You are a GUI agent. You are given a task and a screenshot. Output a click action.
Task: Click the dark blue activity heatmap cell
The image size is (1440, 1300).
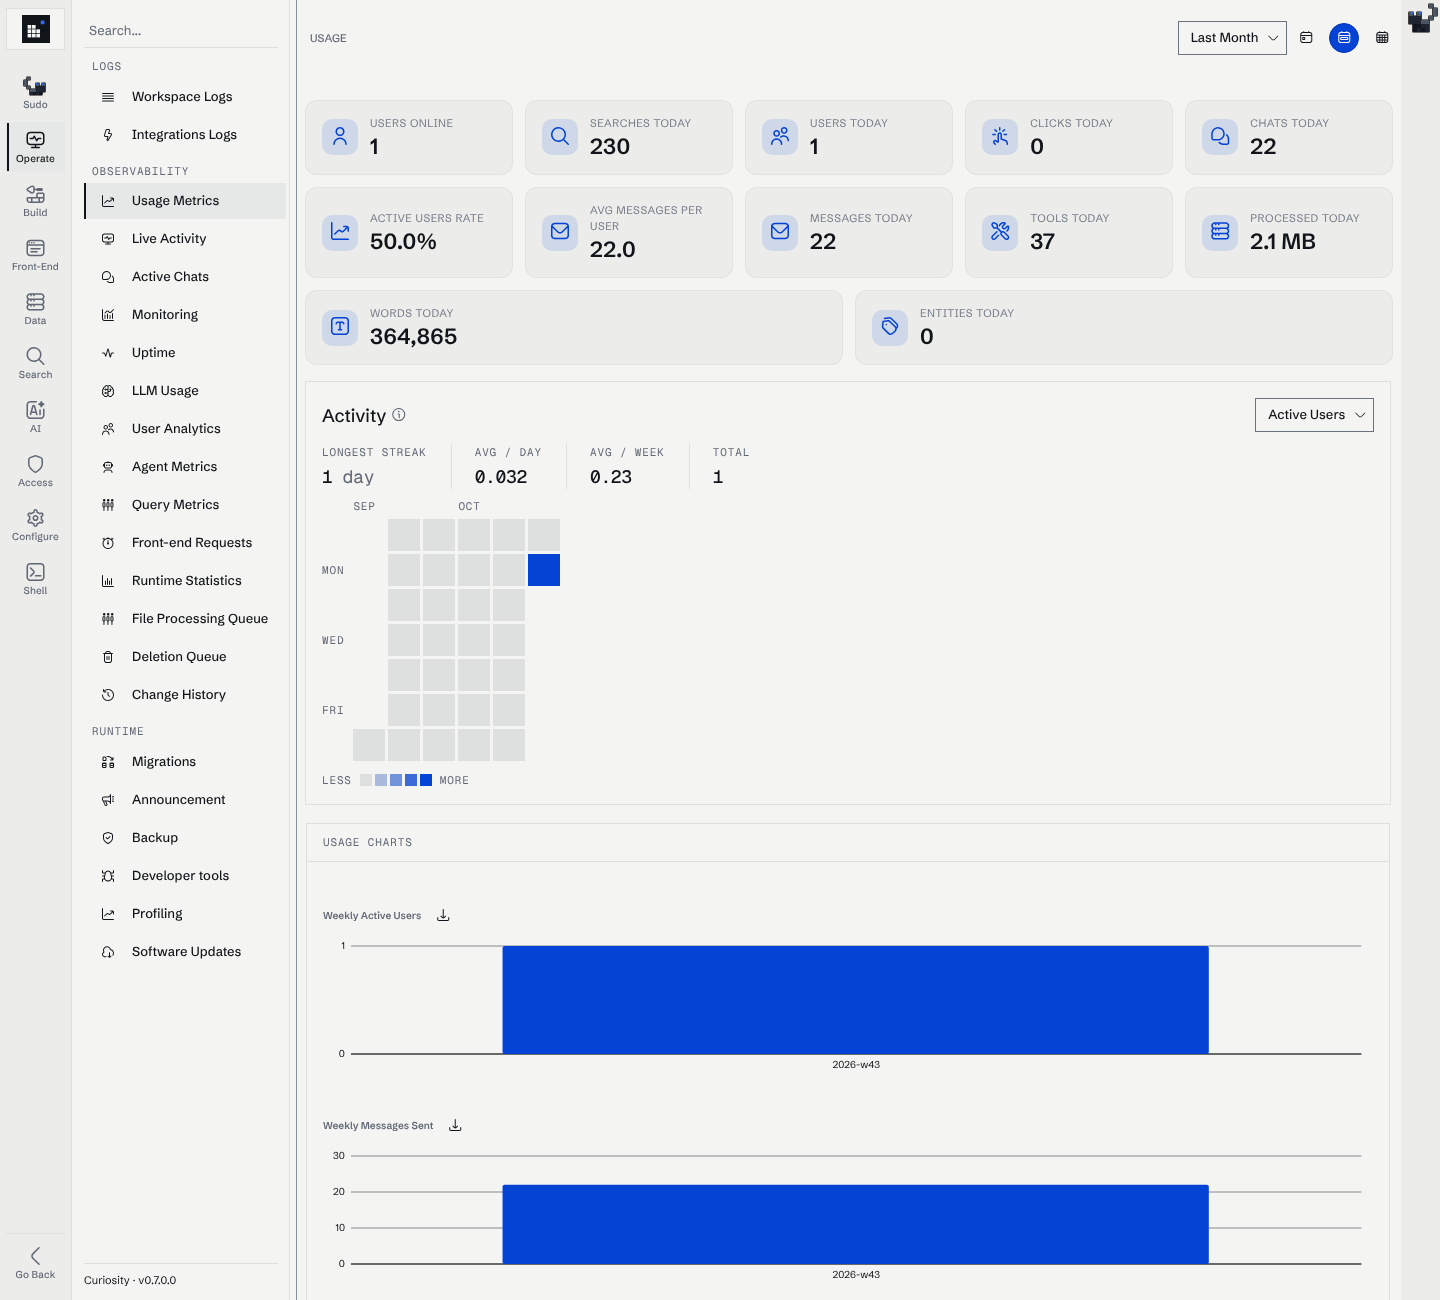(544, 570)
